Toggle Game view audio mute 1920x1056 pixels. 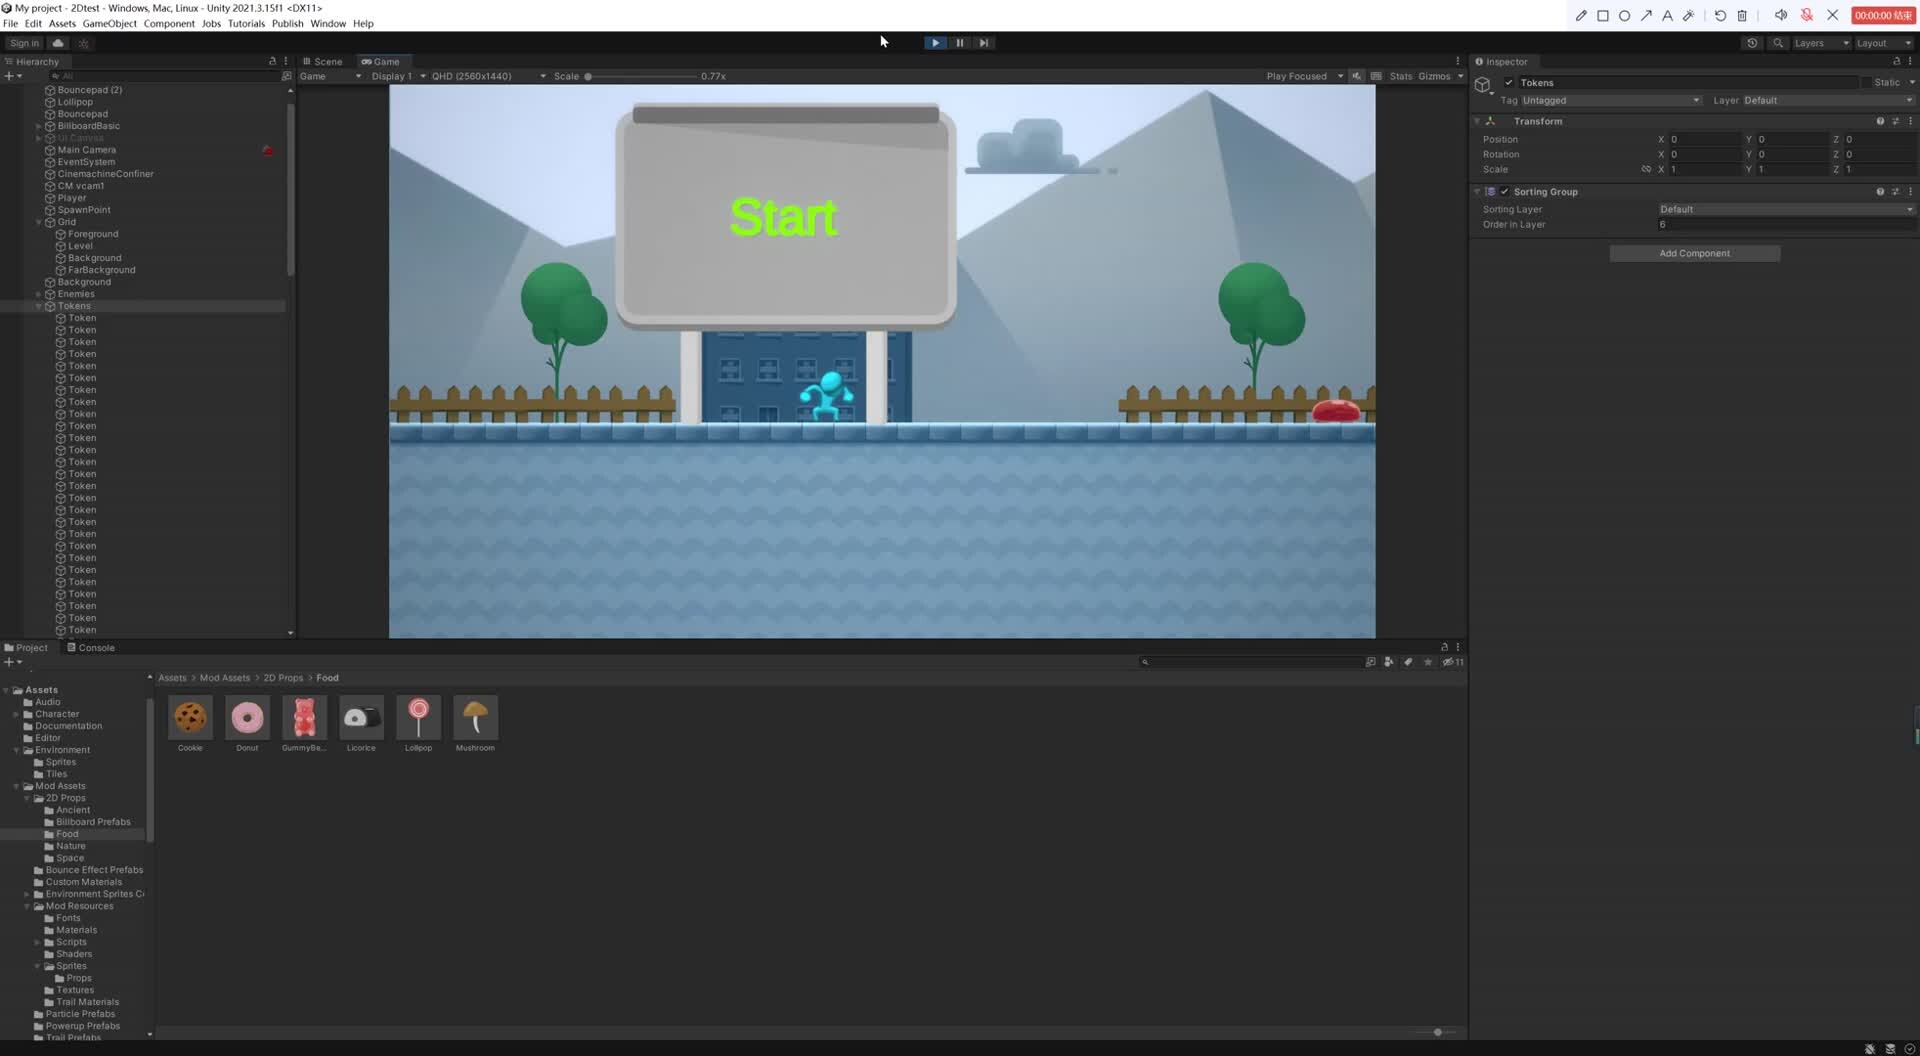(x=1356, y=76)
